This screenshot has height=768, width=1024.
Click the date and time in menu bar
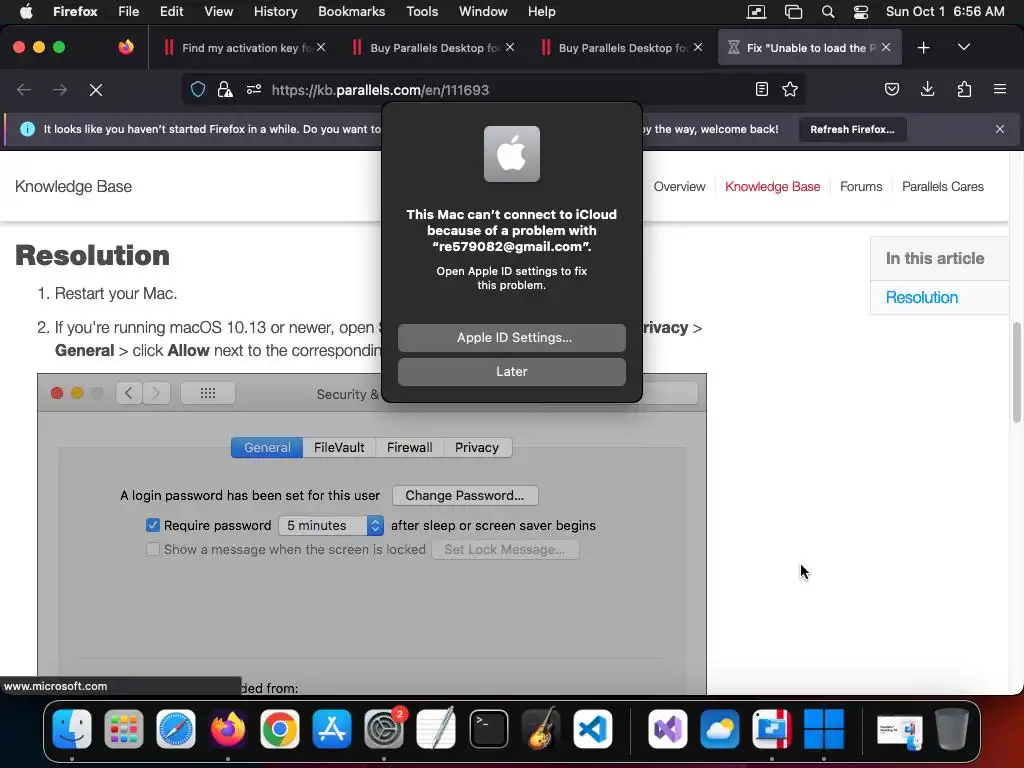[x=945, y=12]
